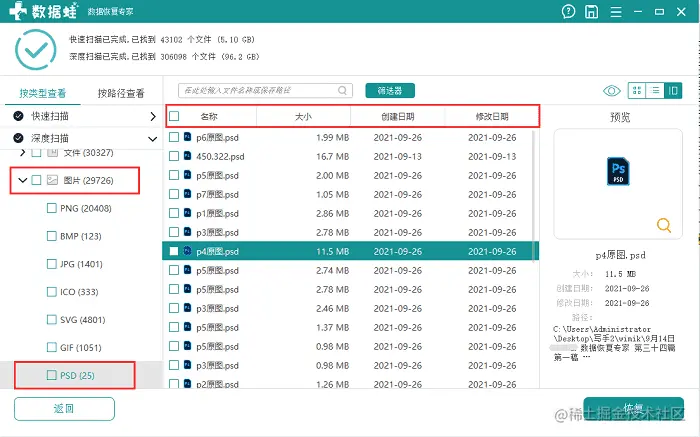This screenshot has height=437, width=700.
Task: Sort by 大小 column header
Action: [x=304, y=117]
